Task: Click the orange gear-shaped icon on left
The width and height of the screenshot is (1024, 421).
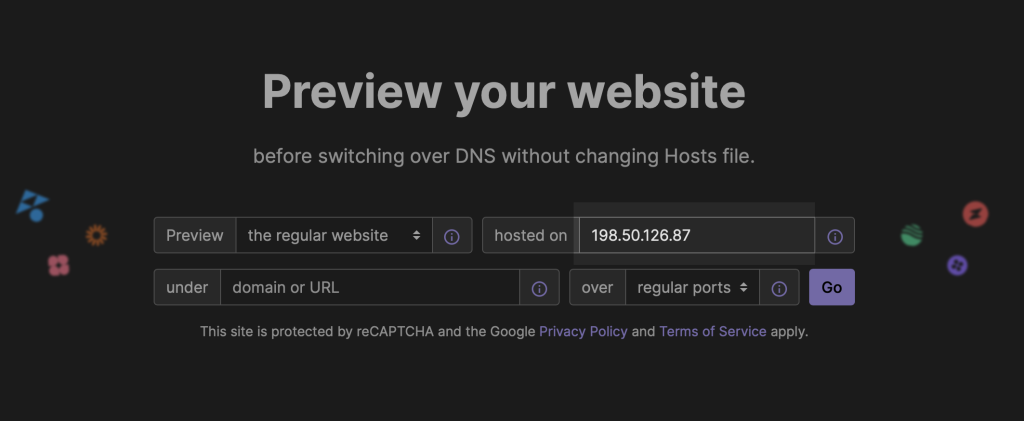Action: [x=96, y=235]
